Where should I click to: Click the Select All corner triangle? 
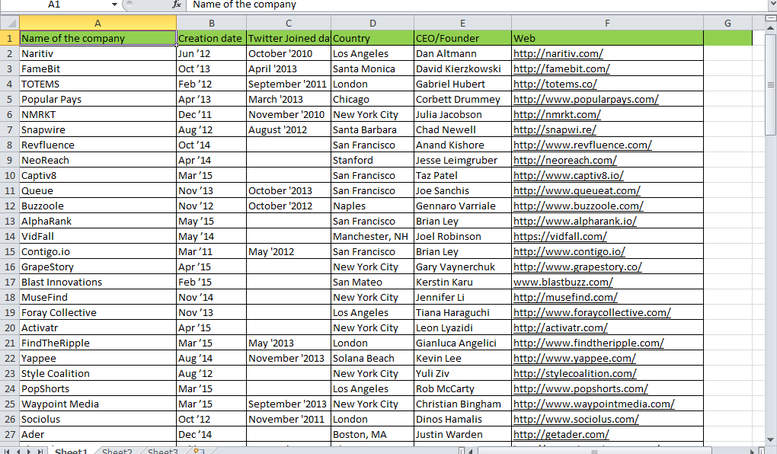10,23
